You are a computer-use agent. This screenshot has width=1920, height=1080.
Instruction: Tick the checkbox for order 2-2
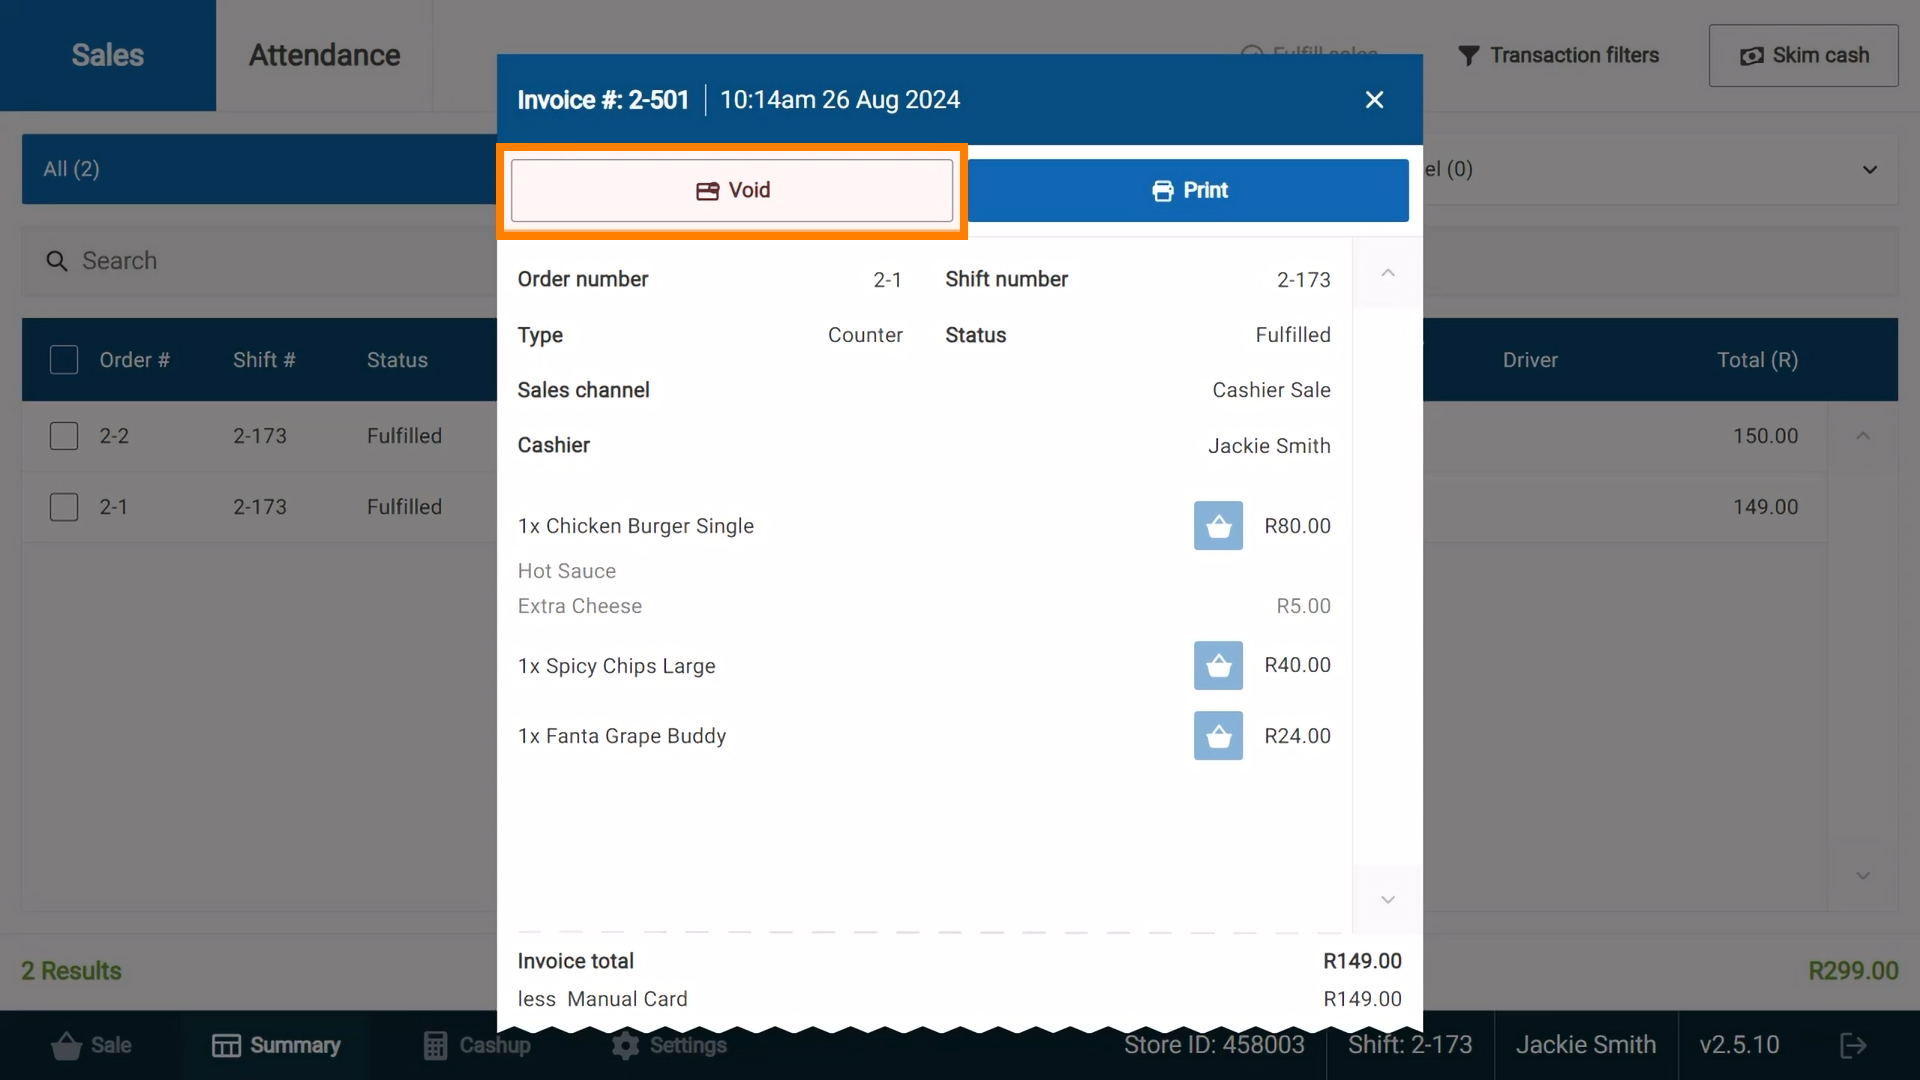pos(64,436)
